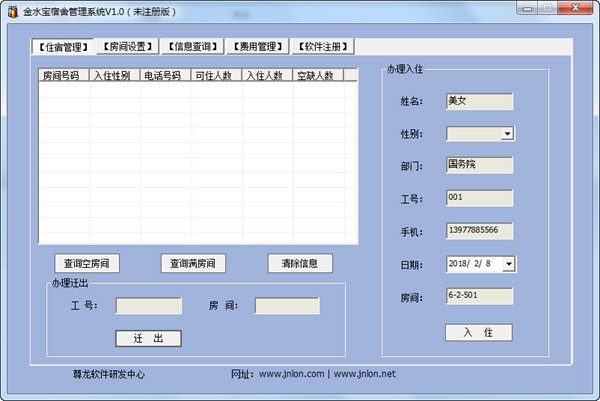Click the website text www.jnlon.net

(x=365, y=374)
